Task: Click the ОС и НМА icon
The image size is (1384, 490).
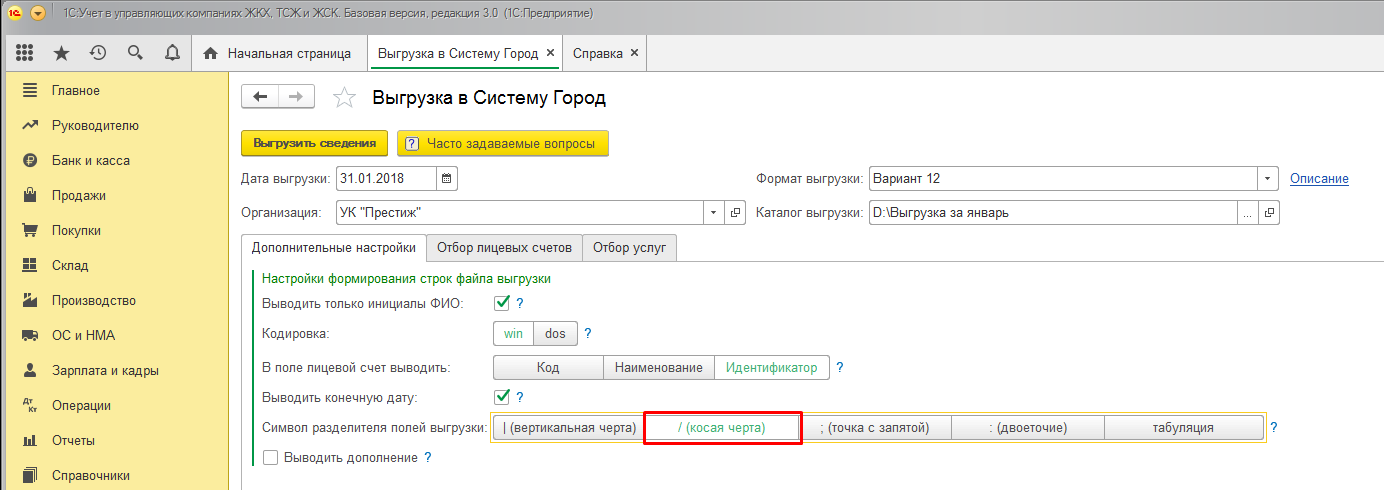Action: tap(29, 335)
